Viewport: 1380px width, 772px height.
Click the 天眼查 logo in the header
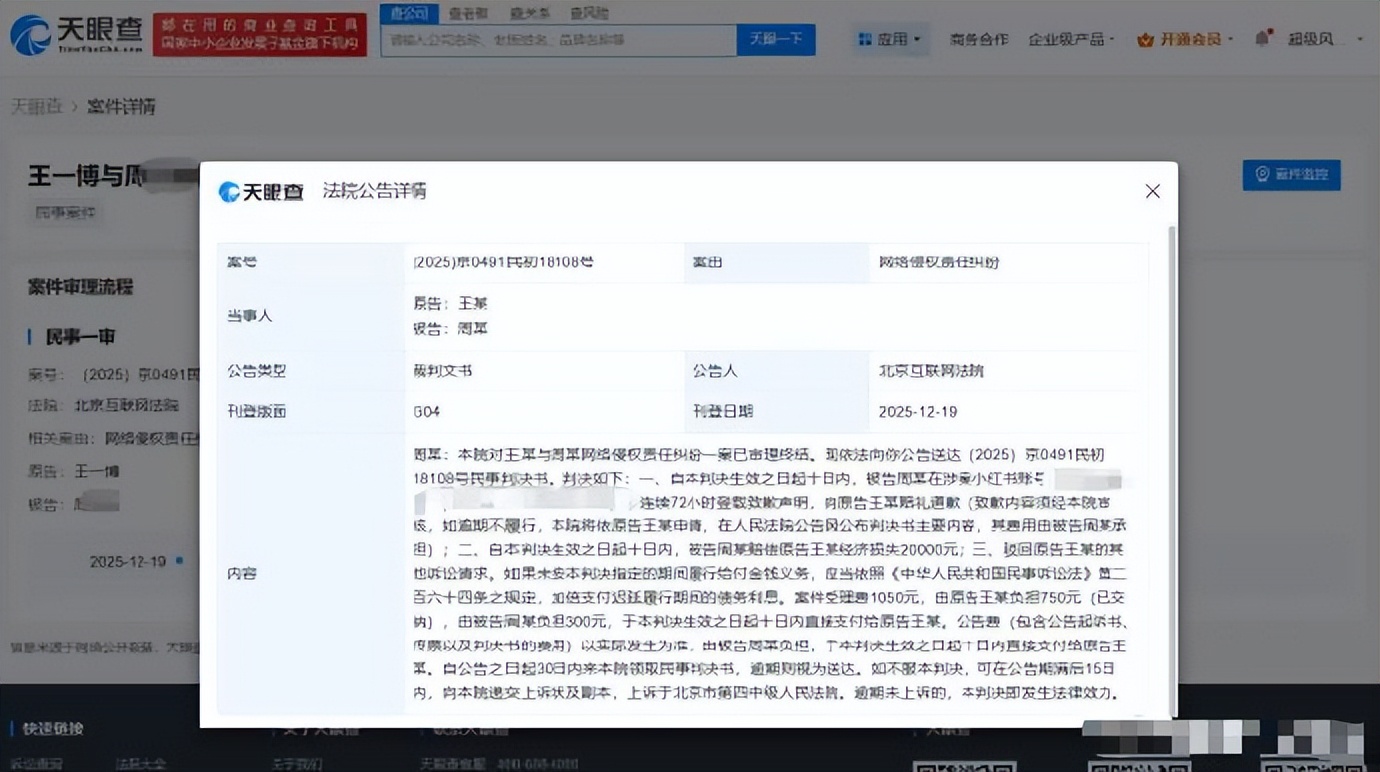[76, 35]
